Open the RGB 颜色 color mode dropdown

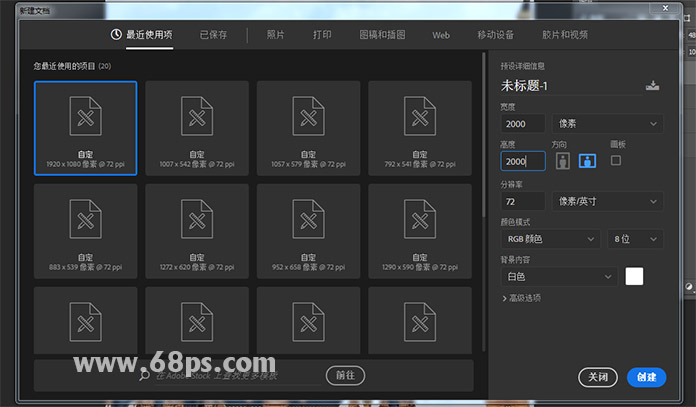tap(549, 239)
